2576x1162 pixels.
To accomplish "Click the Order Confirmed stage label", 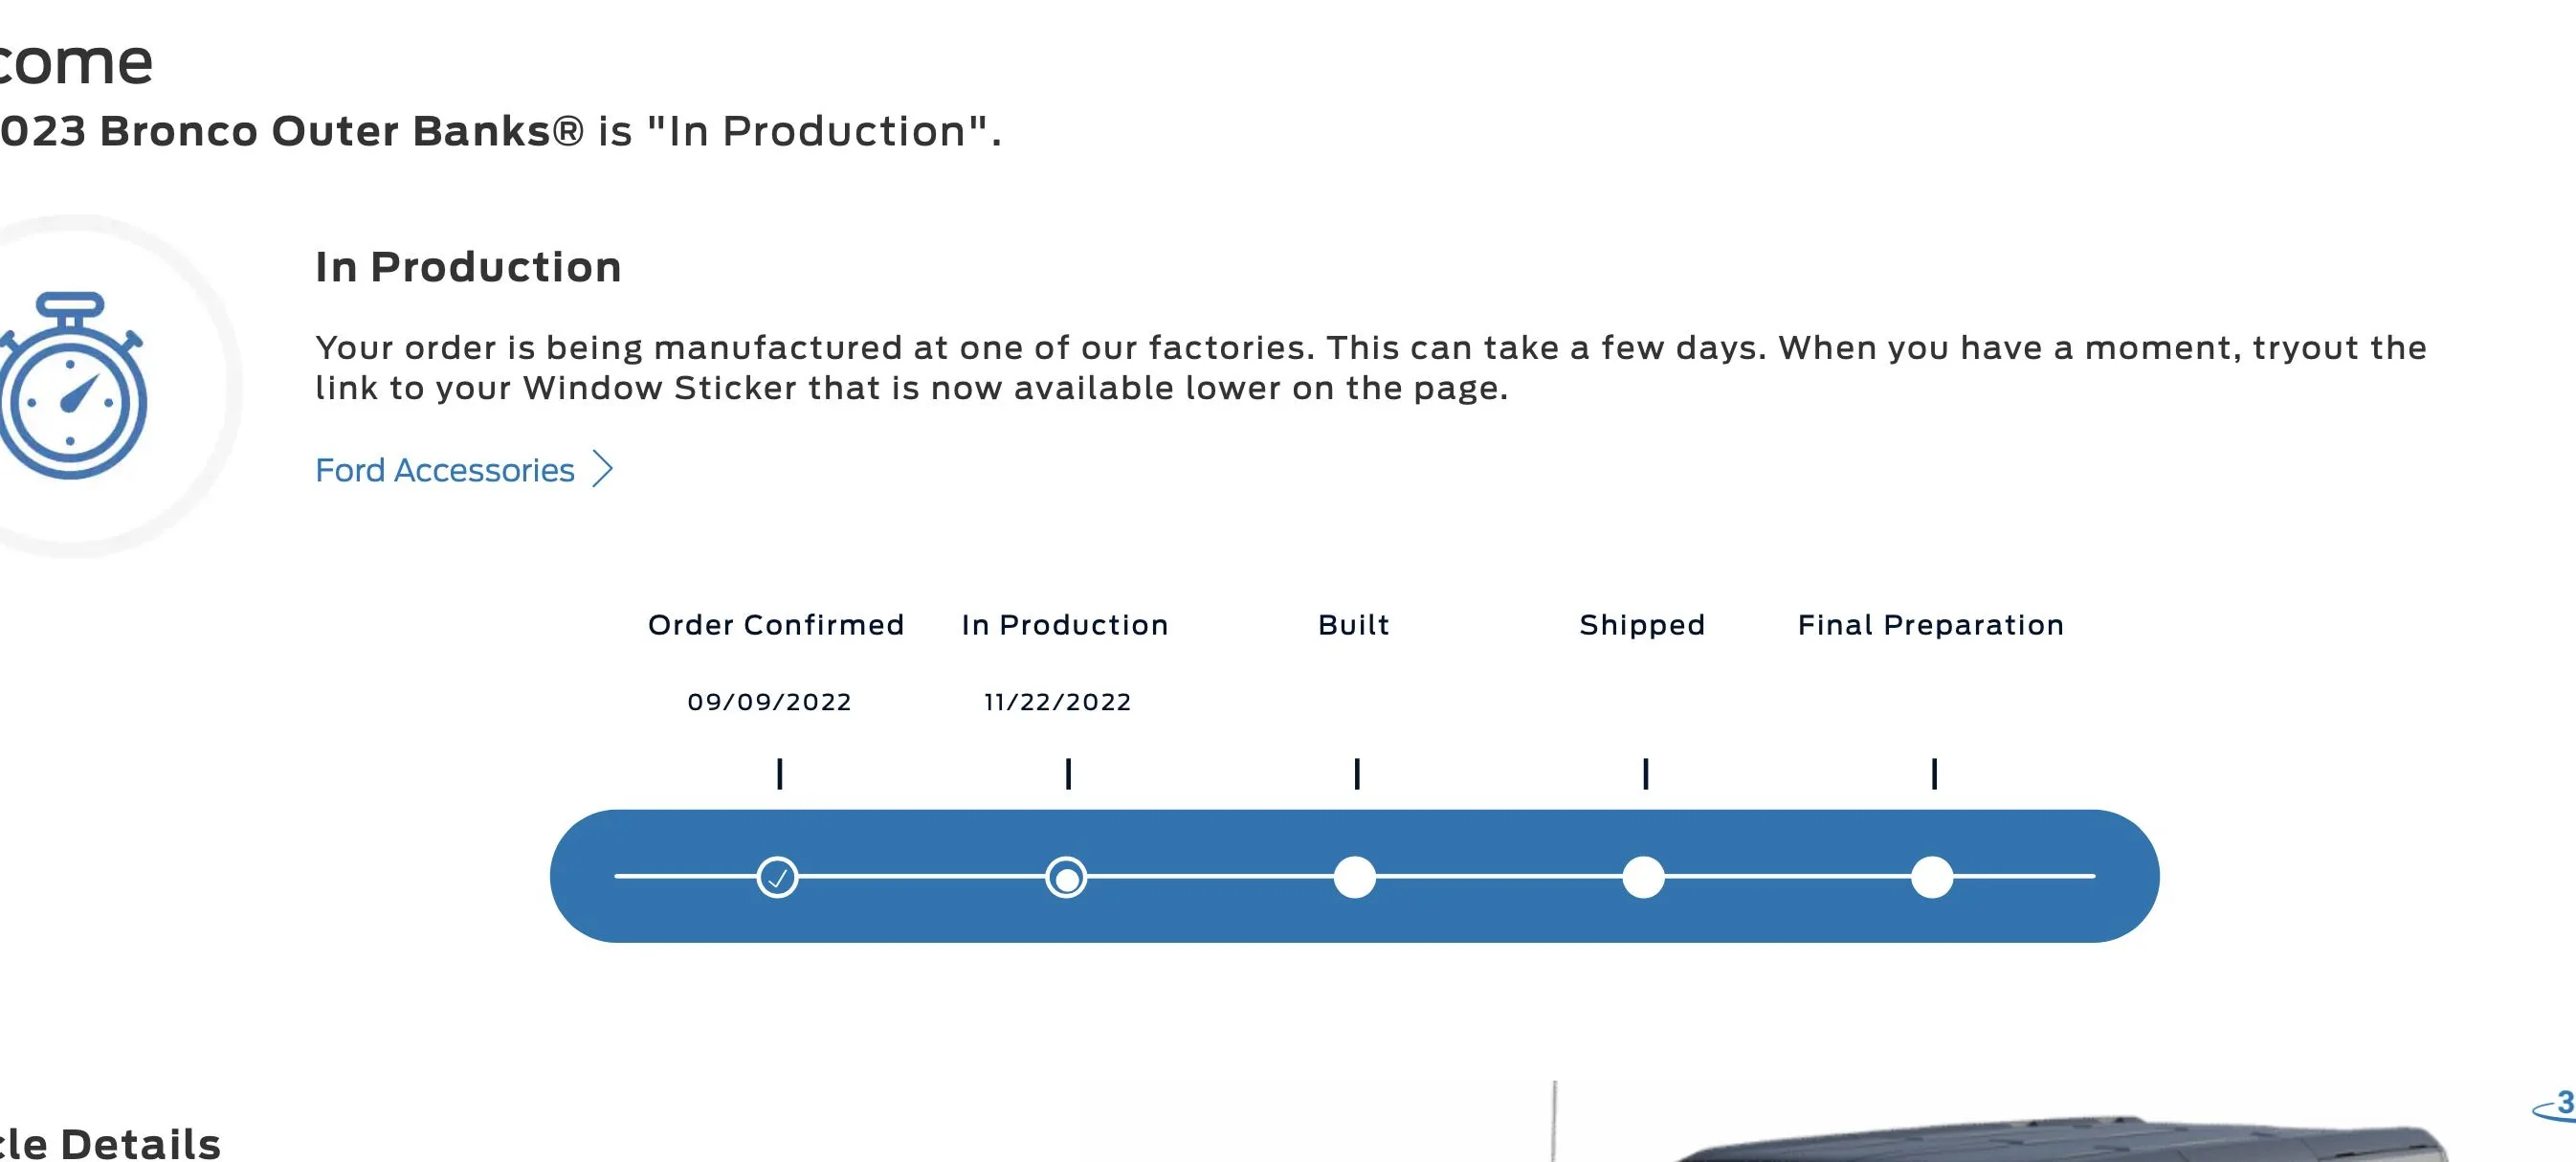I will point(776,625).
